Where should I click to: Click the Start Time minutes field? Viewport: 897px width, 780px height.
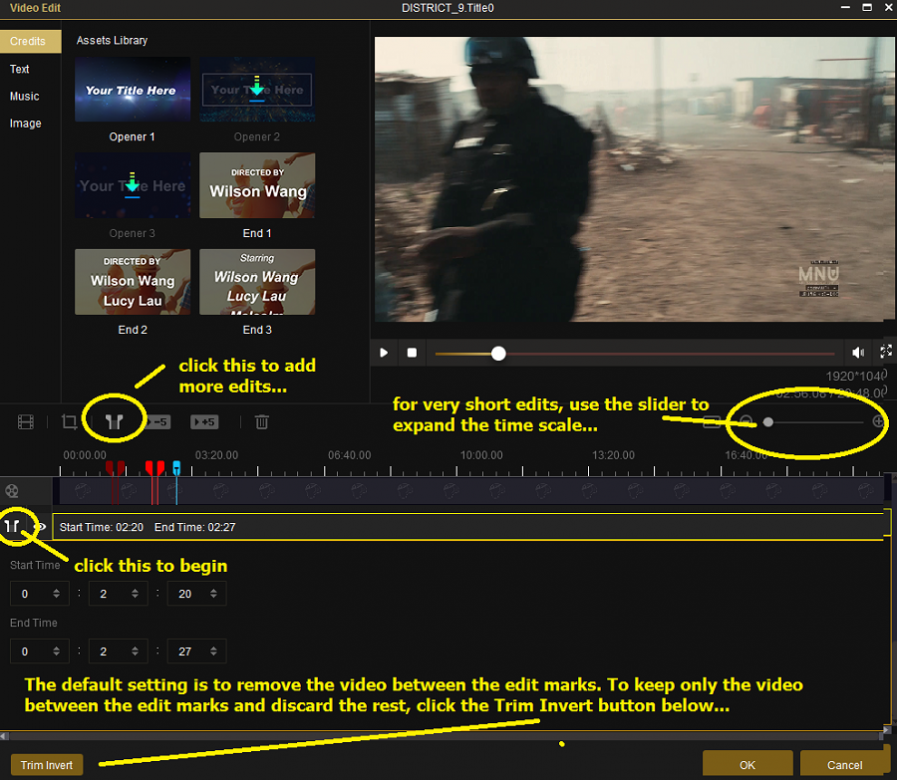(x=118, y=593)
